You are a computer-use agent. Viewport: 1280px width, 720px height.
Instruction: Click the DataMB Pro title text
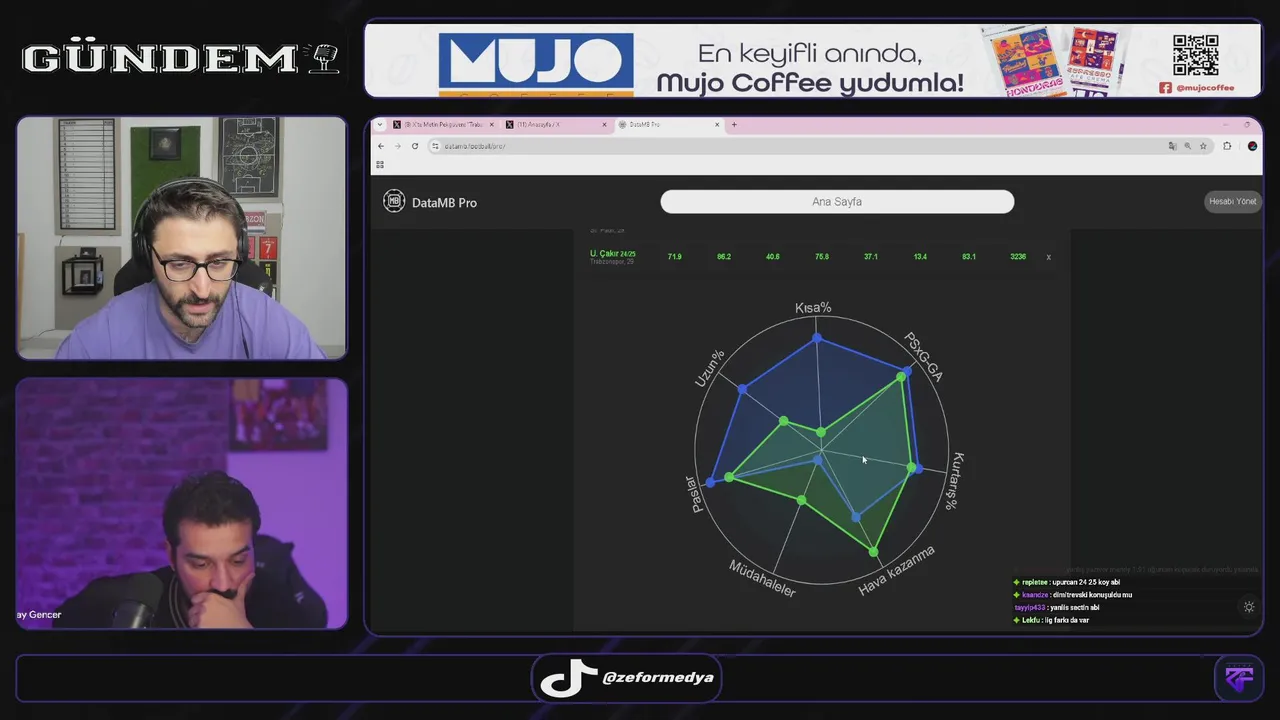pyautogui.click(x=444, y=202)
